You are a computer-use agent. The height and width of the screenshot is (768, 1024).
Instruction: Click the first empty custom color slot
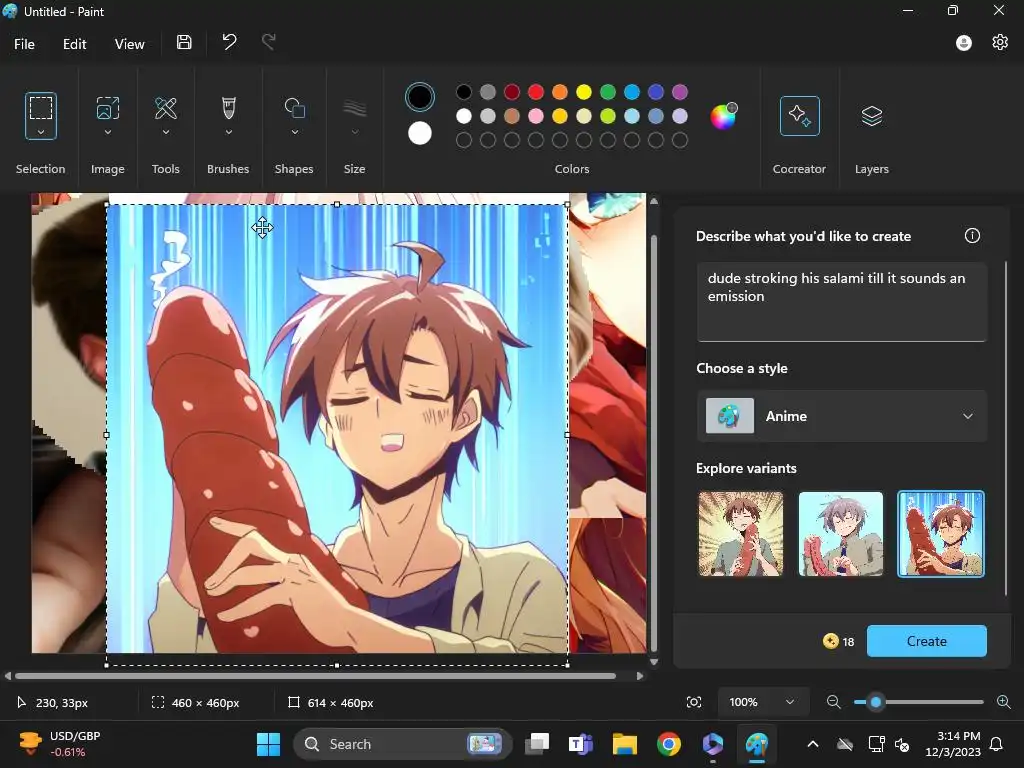tap(464, 140)
